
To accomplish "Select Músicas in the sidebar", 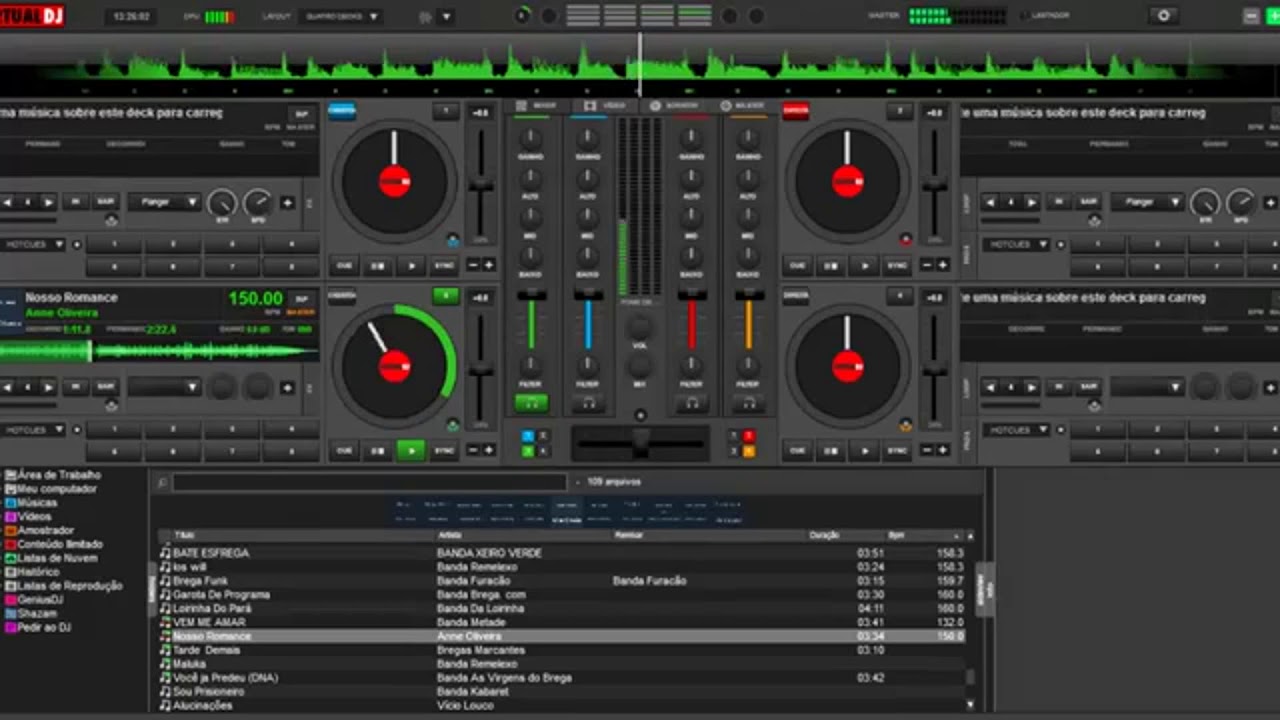I will pyautogui.click(x=31, y=502).
